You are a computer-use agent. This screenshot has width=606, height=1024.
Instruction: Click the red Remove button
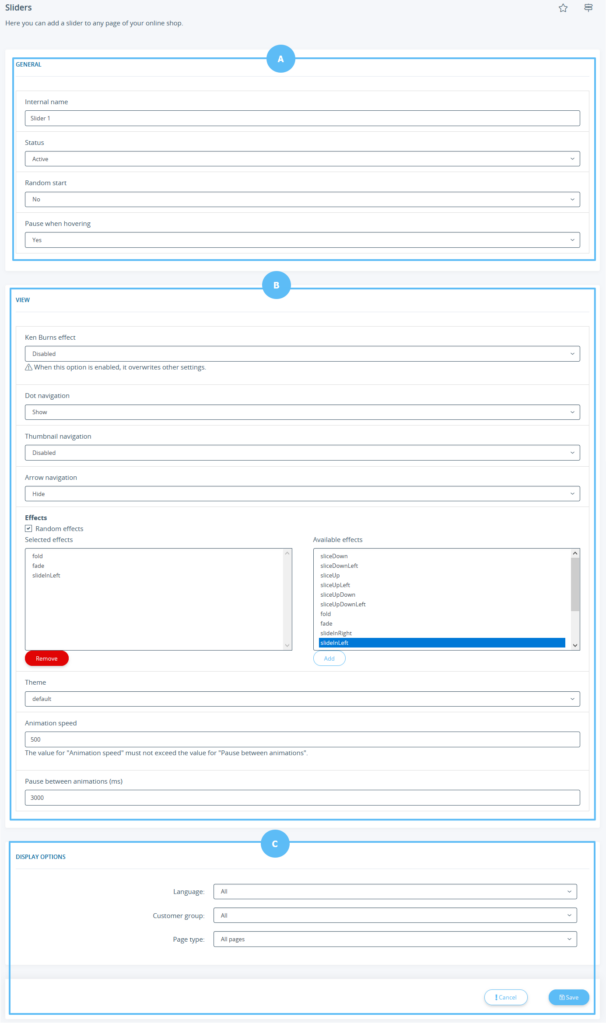(x=47, y=659)
